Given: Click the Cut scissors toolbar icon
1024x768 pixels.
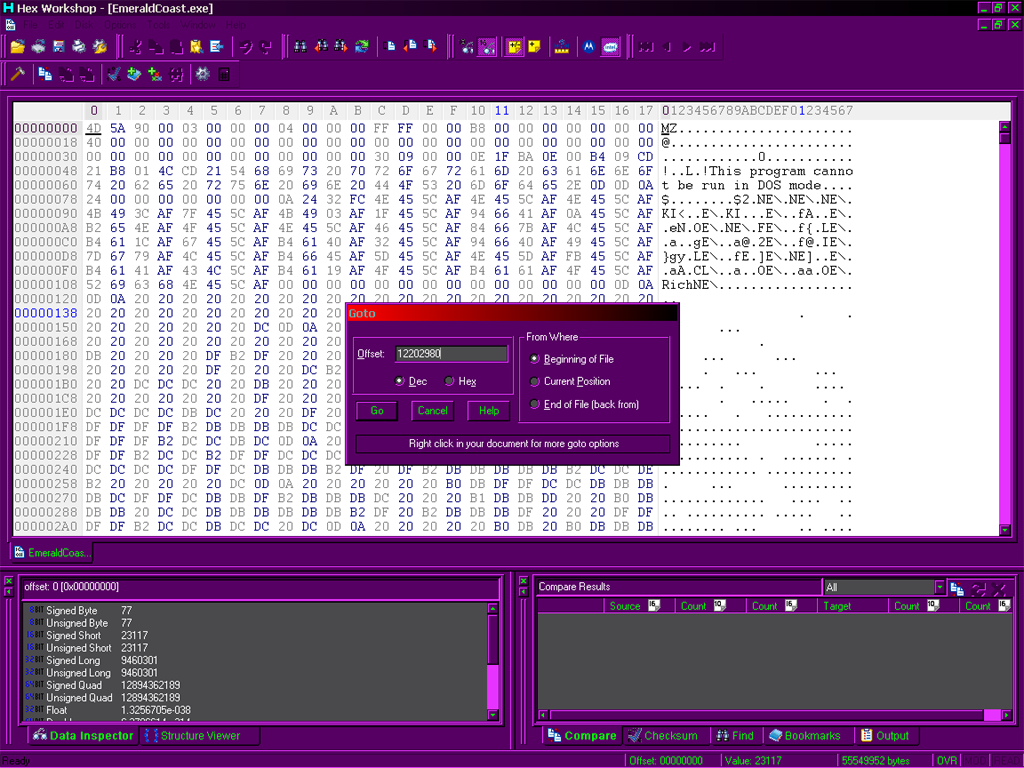Looking at the screenshot, I should tap(136, 47).
